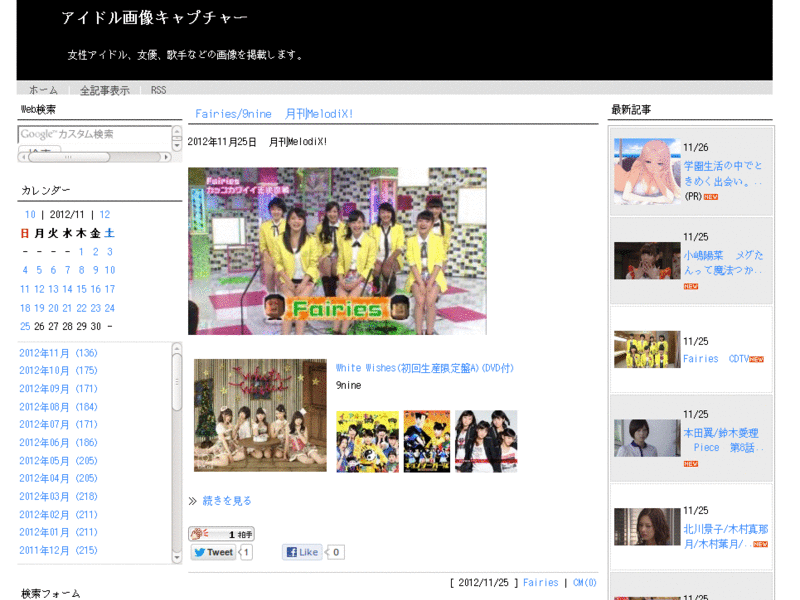800x600 pixels.
Task: Click the Google custom search input field
Action: [95, 135]
